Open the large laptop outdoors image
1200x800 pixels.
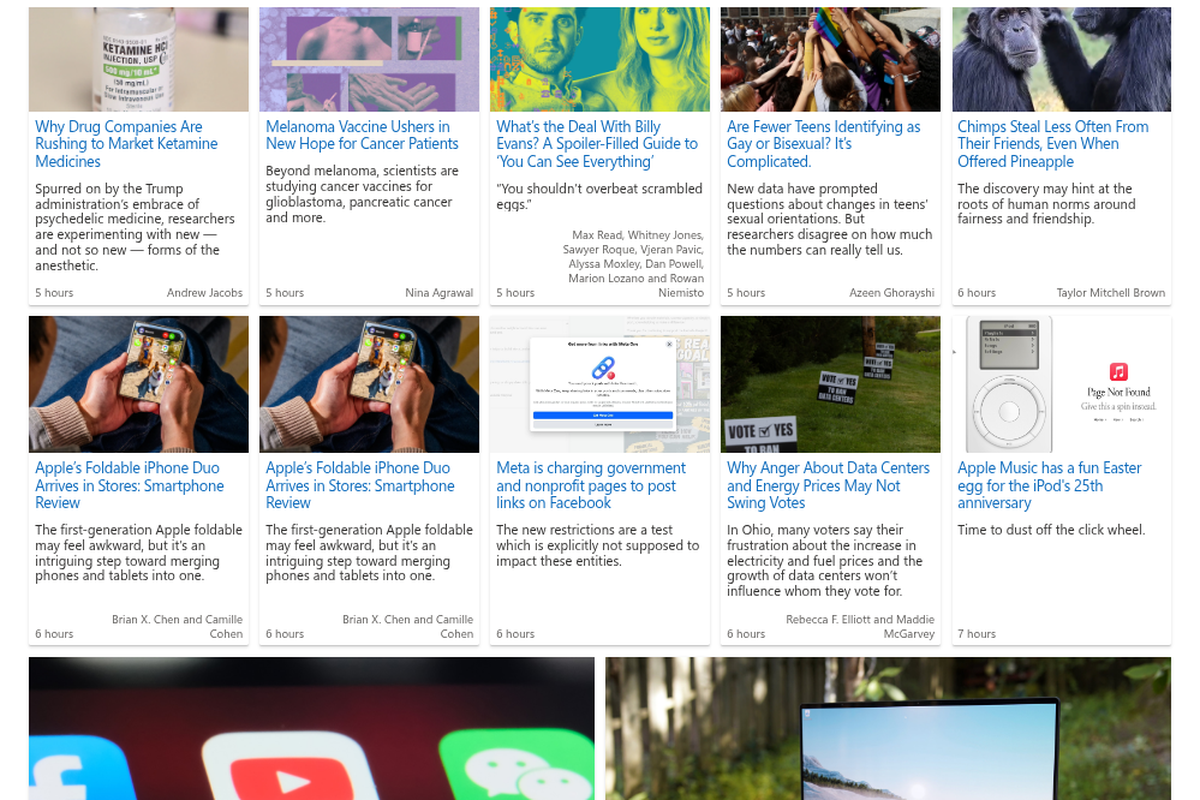(x=888, y=728)
